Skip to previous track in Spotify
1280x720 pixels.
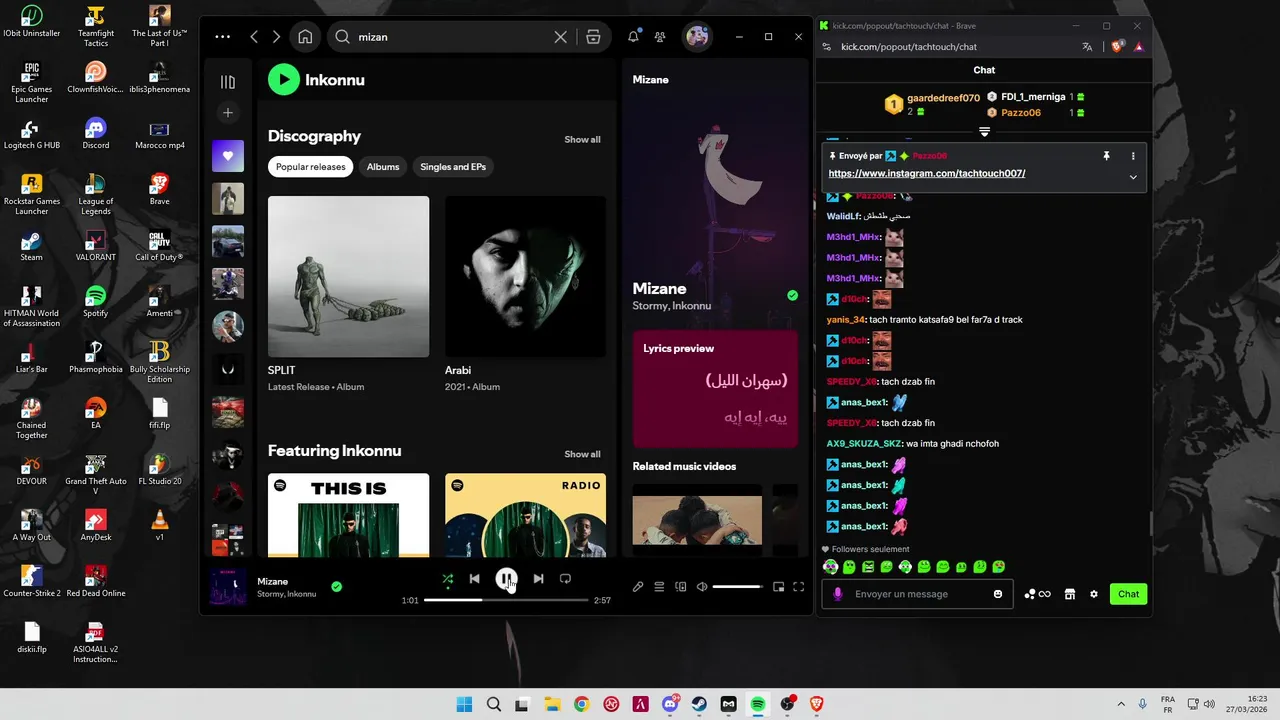click(x=475, y=579)
